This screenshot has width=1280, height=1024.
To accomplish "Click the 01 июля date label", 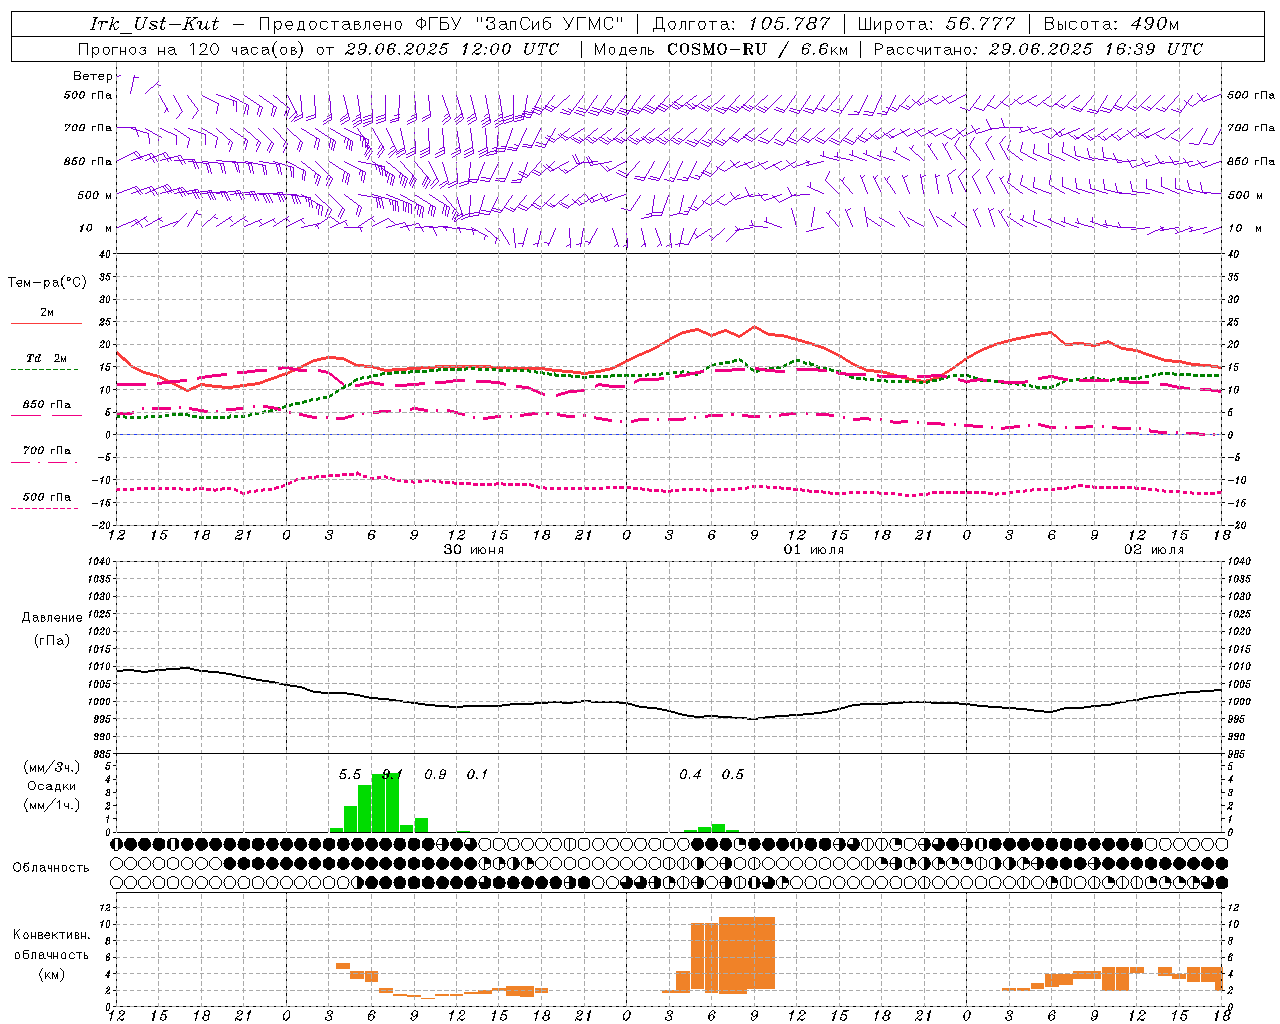I will coord(814,550).
